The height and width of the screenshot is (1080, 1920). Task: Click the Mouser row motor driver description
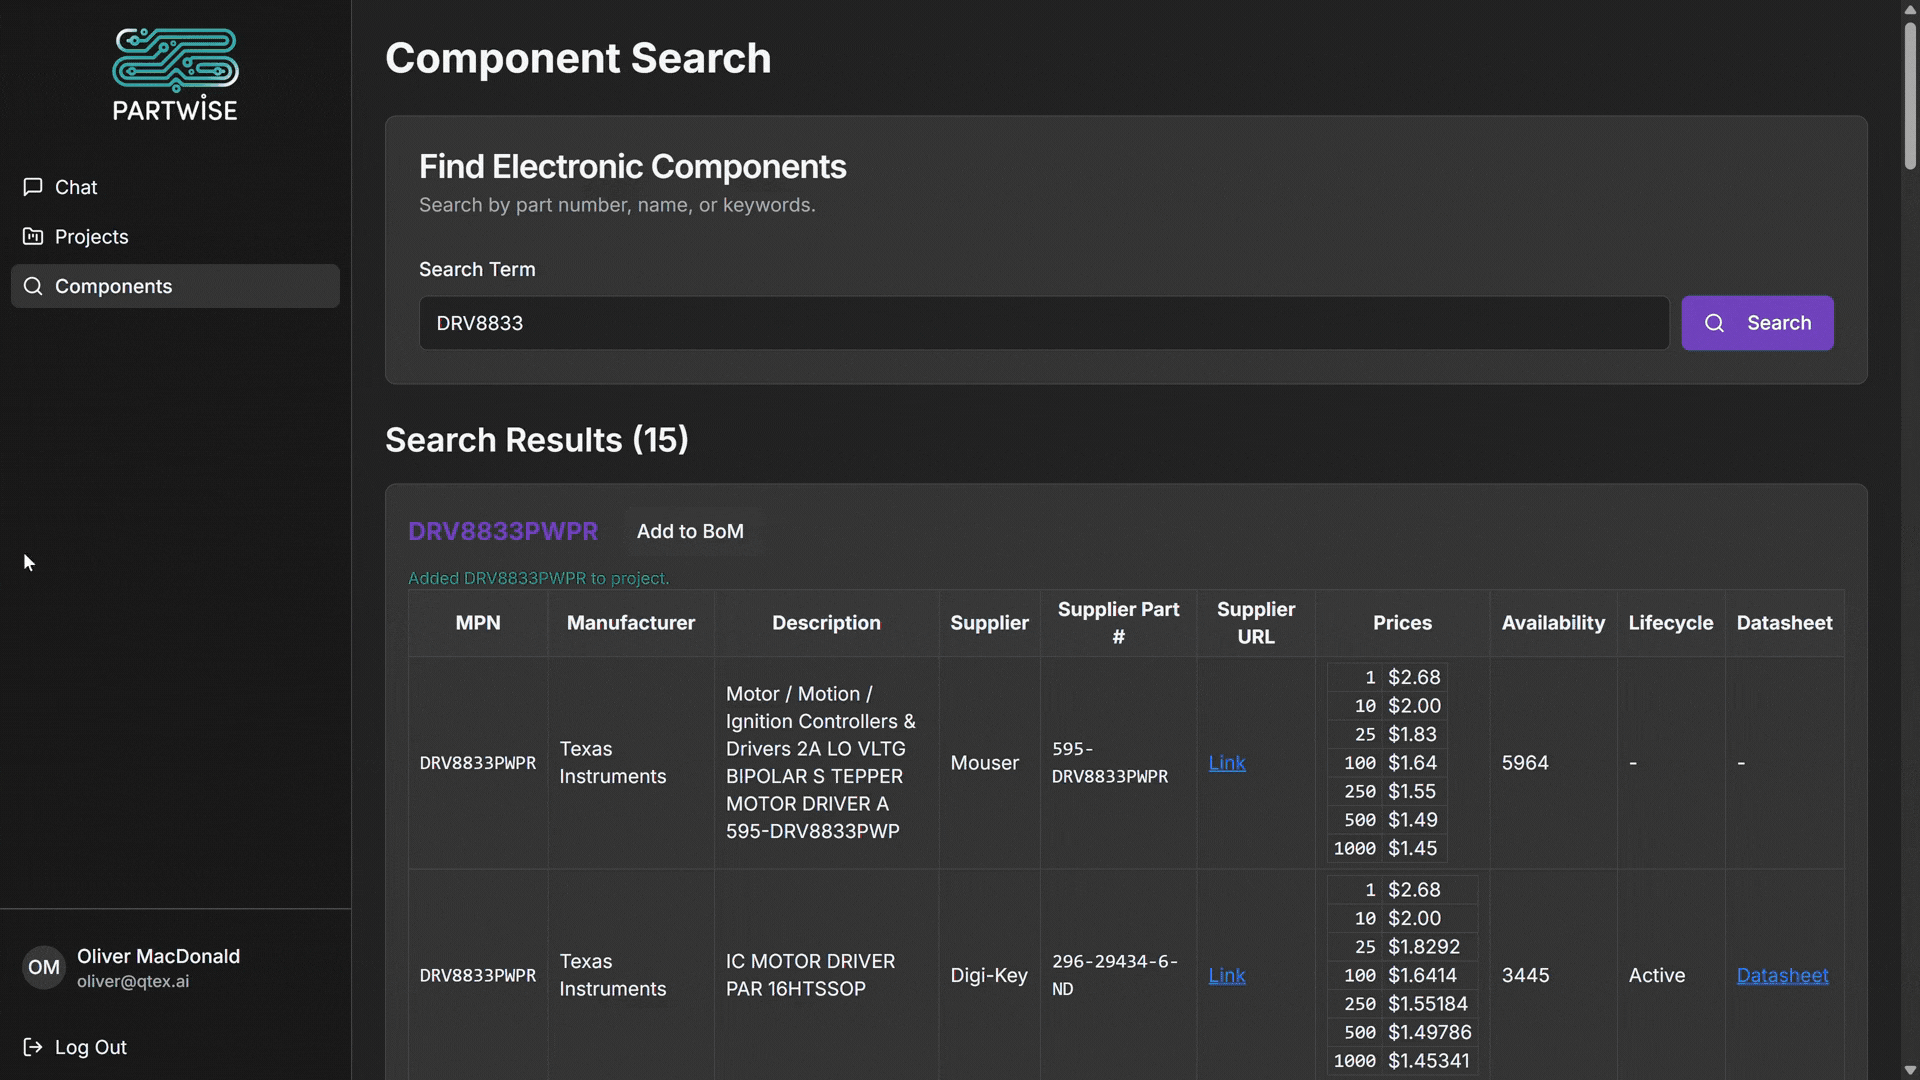click(x=821, y=763)
